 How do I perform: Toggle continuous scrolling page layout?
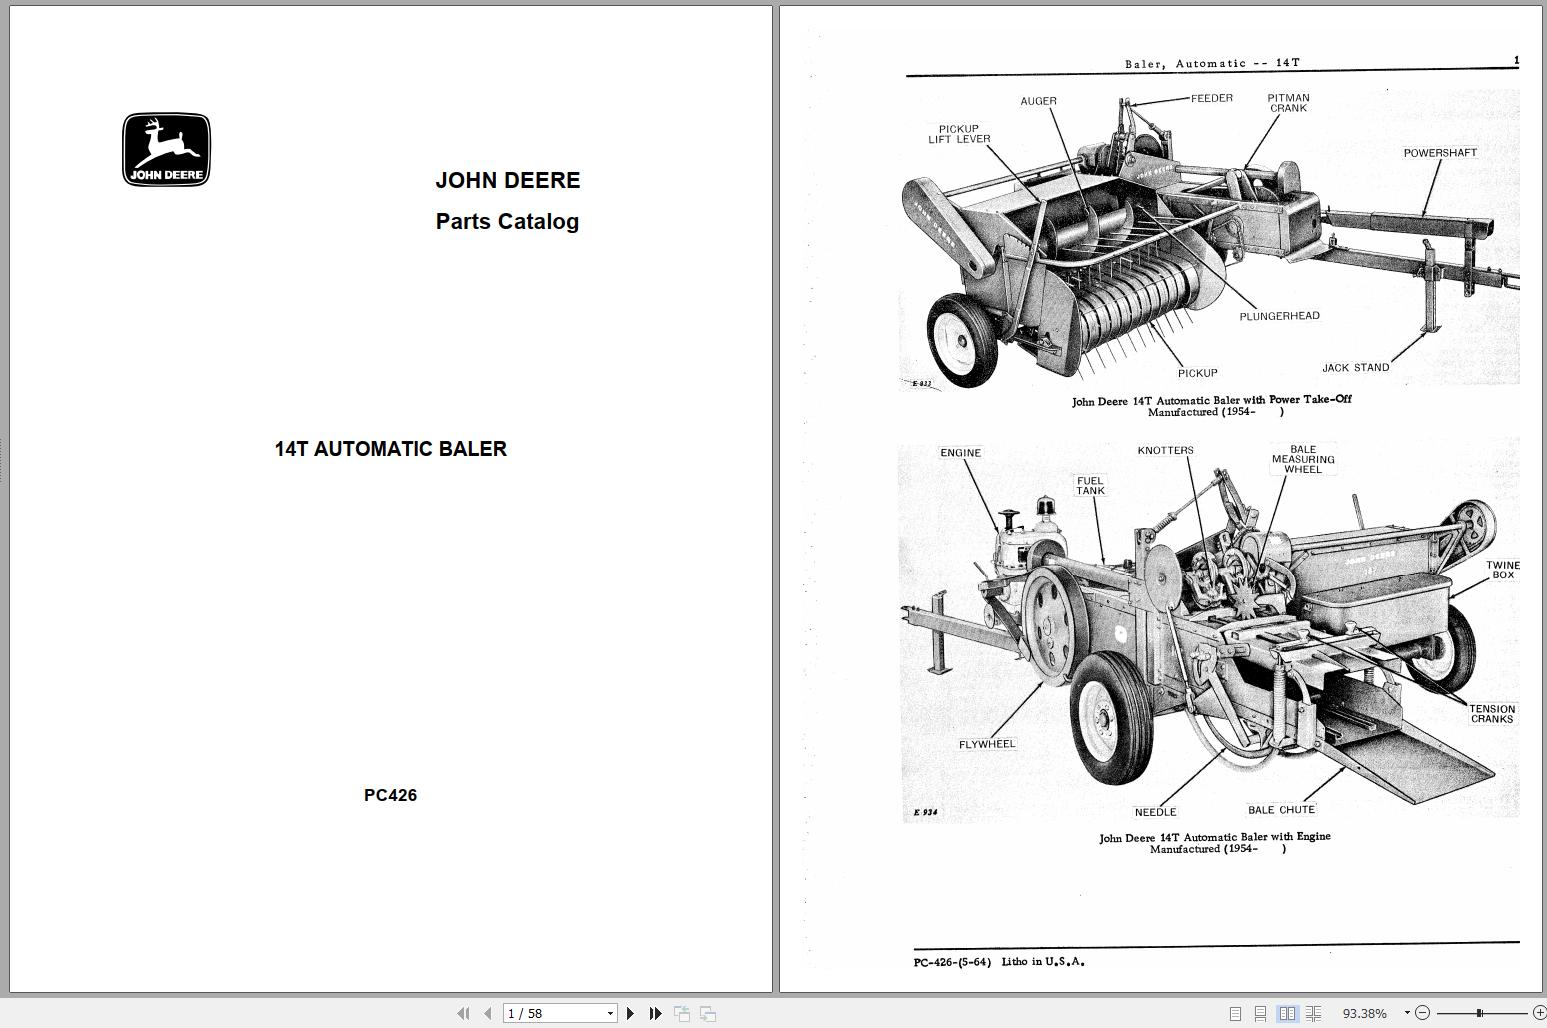coord(1262,1013)
